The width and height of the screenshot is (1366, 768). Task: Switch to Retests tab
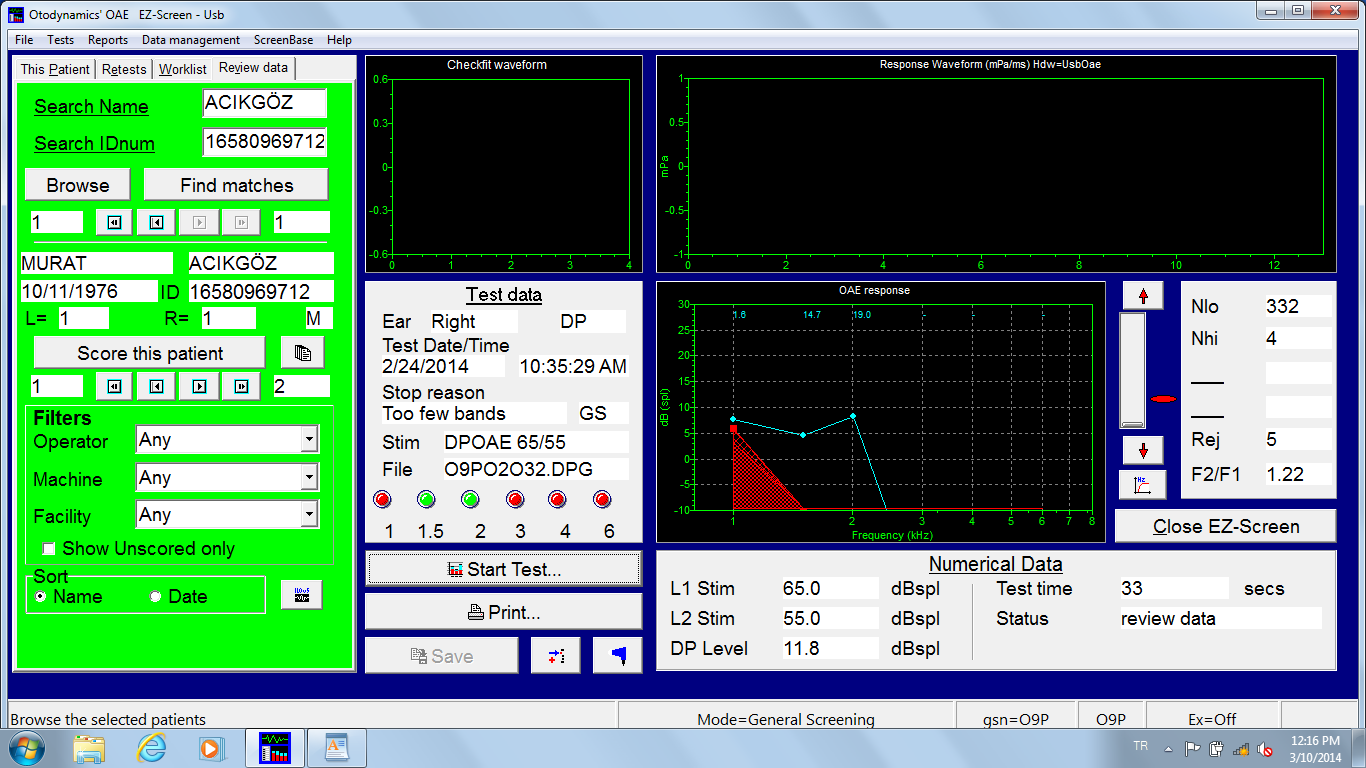pyautogui.click(x=125, y=69)
